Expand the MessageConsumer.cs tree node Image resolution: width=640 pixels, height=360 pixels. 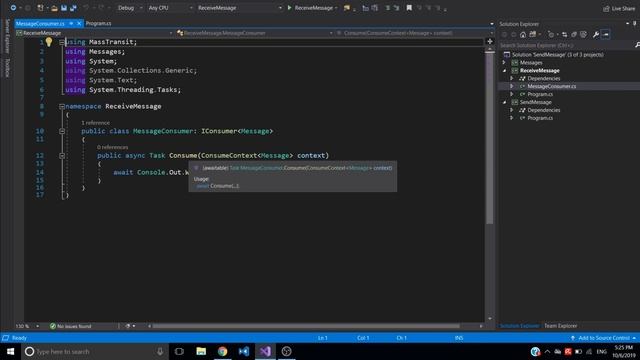tap(511, 86)
